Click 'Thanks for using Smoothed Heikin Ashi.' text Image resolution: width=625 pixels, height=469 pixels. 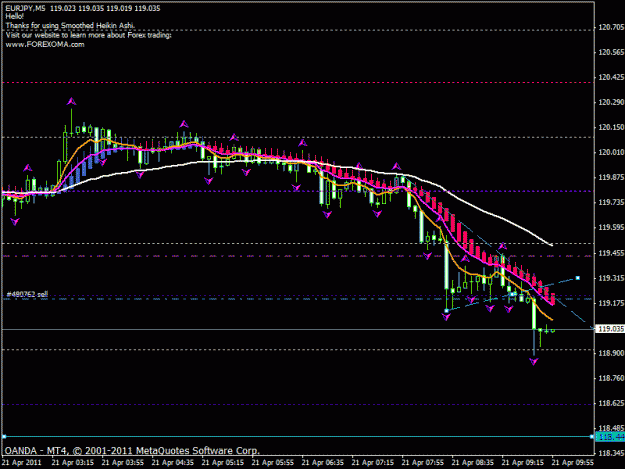coord(70,26)
